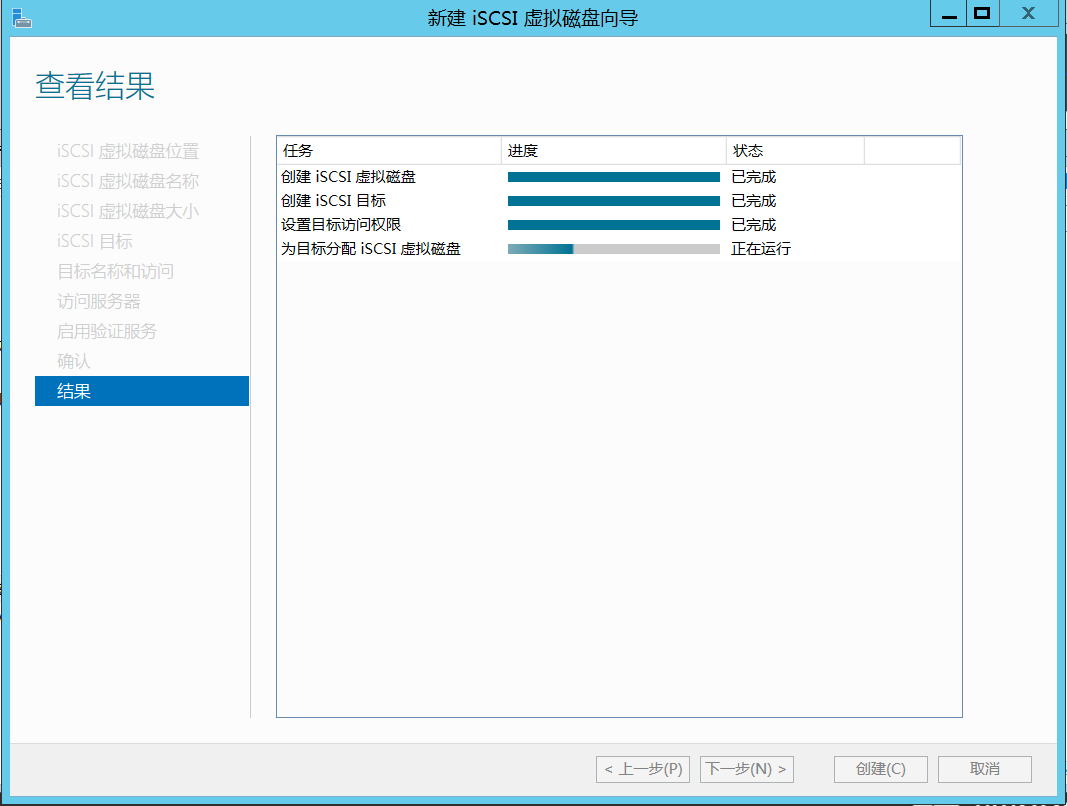Click 已完成 status of 创建 iSCSI 目标
Viewport: 1067px width, 806px height.
click(x=753, y=201)
